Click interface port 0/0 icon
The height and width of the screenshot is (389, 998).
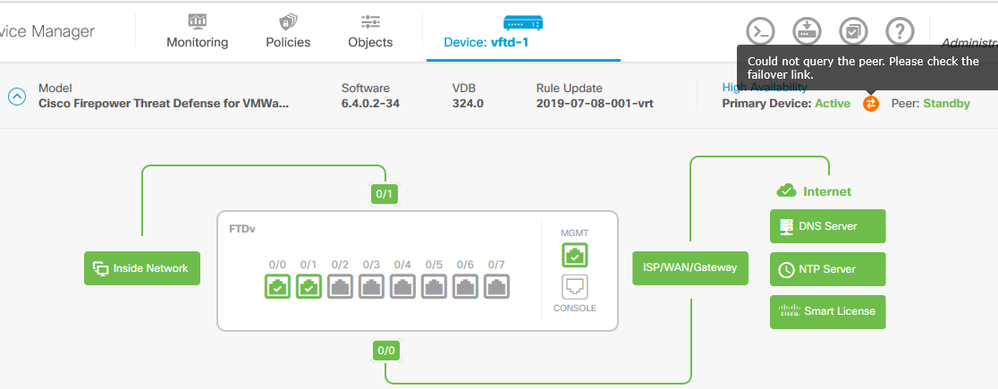pos(278,286)
